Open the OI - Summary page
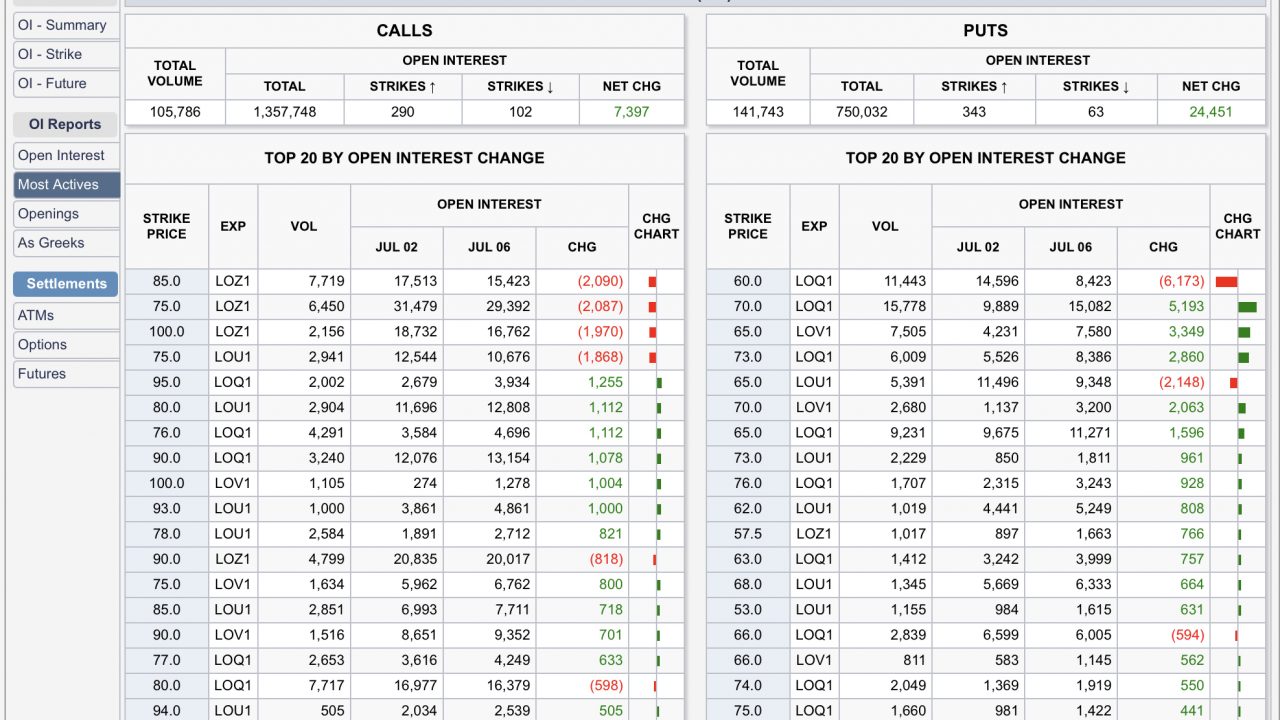The width and height of the screenshot is (1280, 720). pyautogui.click(x=62, y=25)
